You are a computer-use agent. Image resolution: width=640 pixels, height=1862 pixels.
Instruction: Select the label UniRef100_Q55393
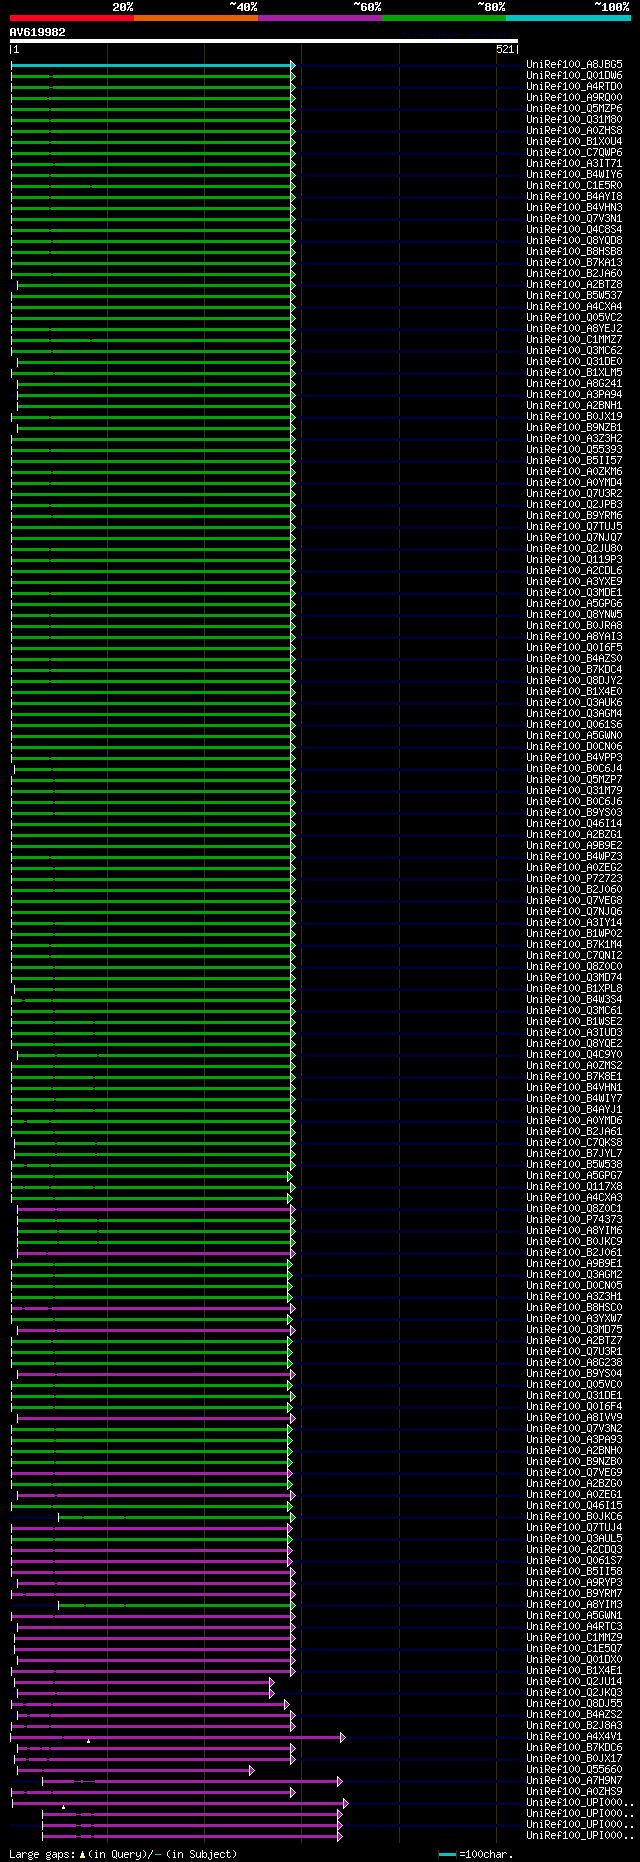(x=574, y=449)
